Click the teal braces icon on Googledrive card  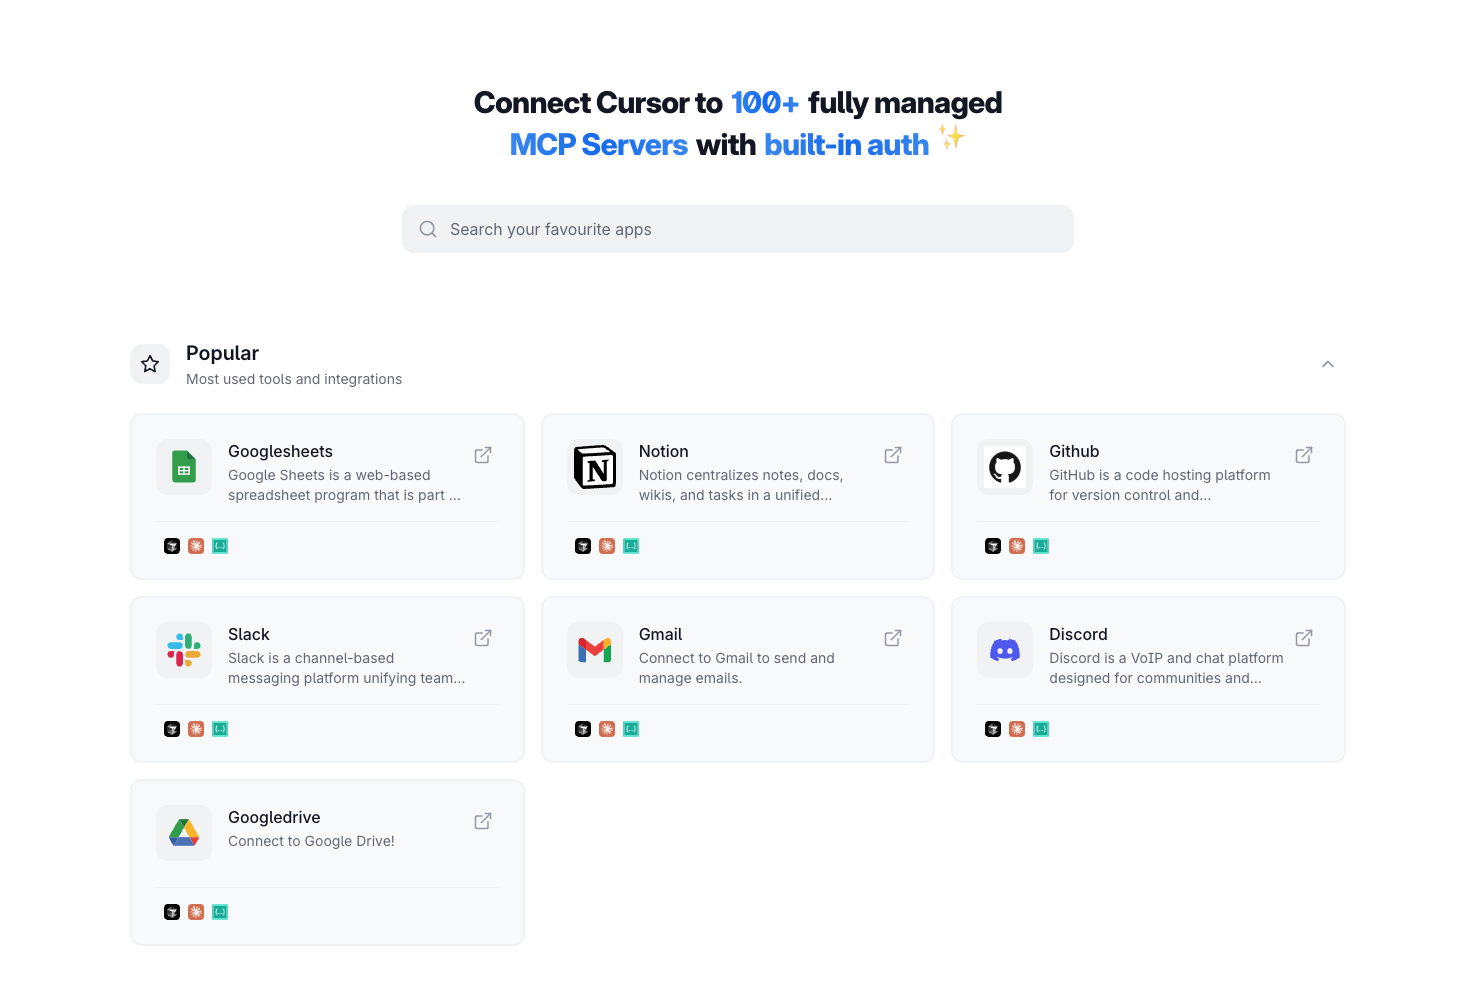click(220, 912)
